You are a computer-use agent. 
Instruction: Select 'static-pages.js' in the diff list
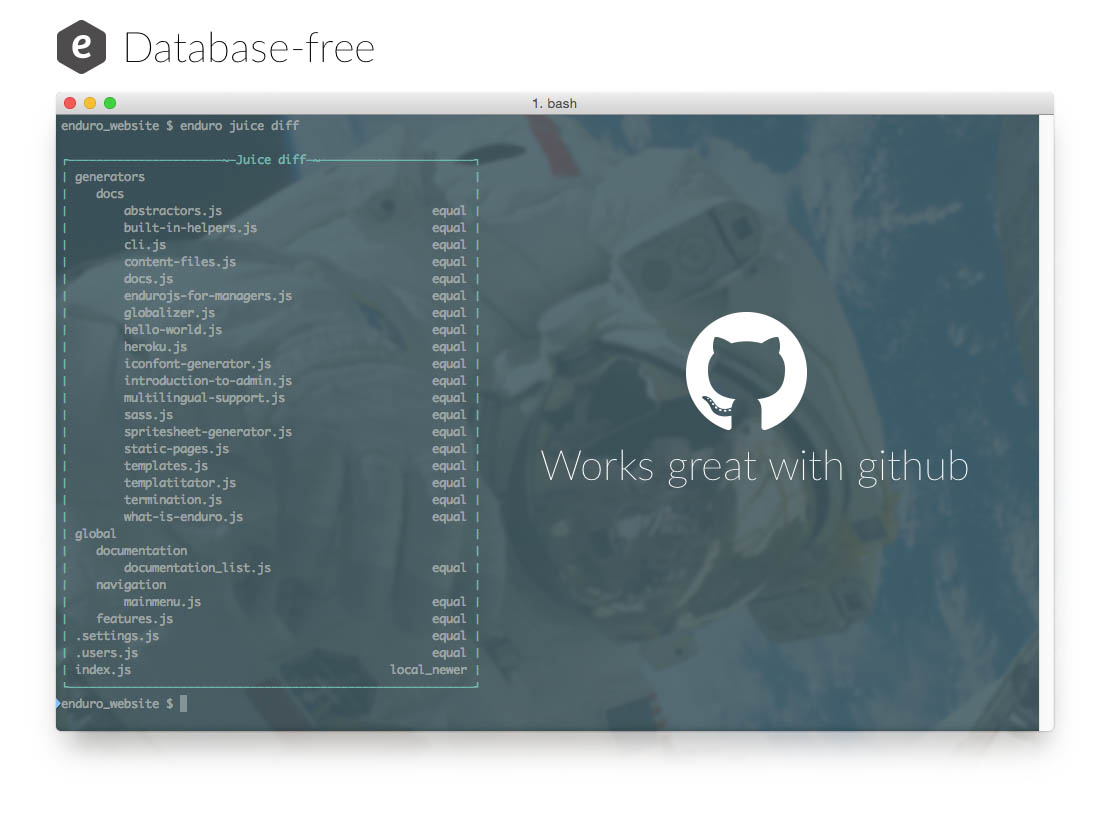pos(177,449)
